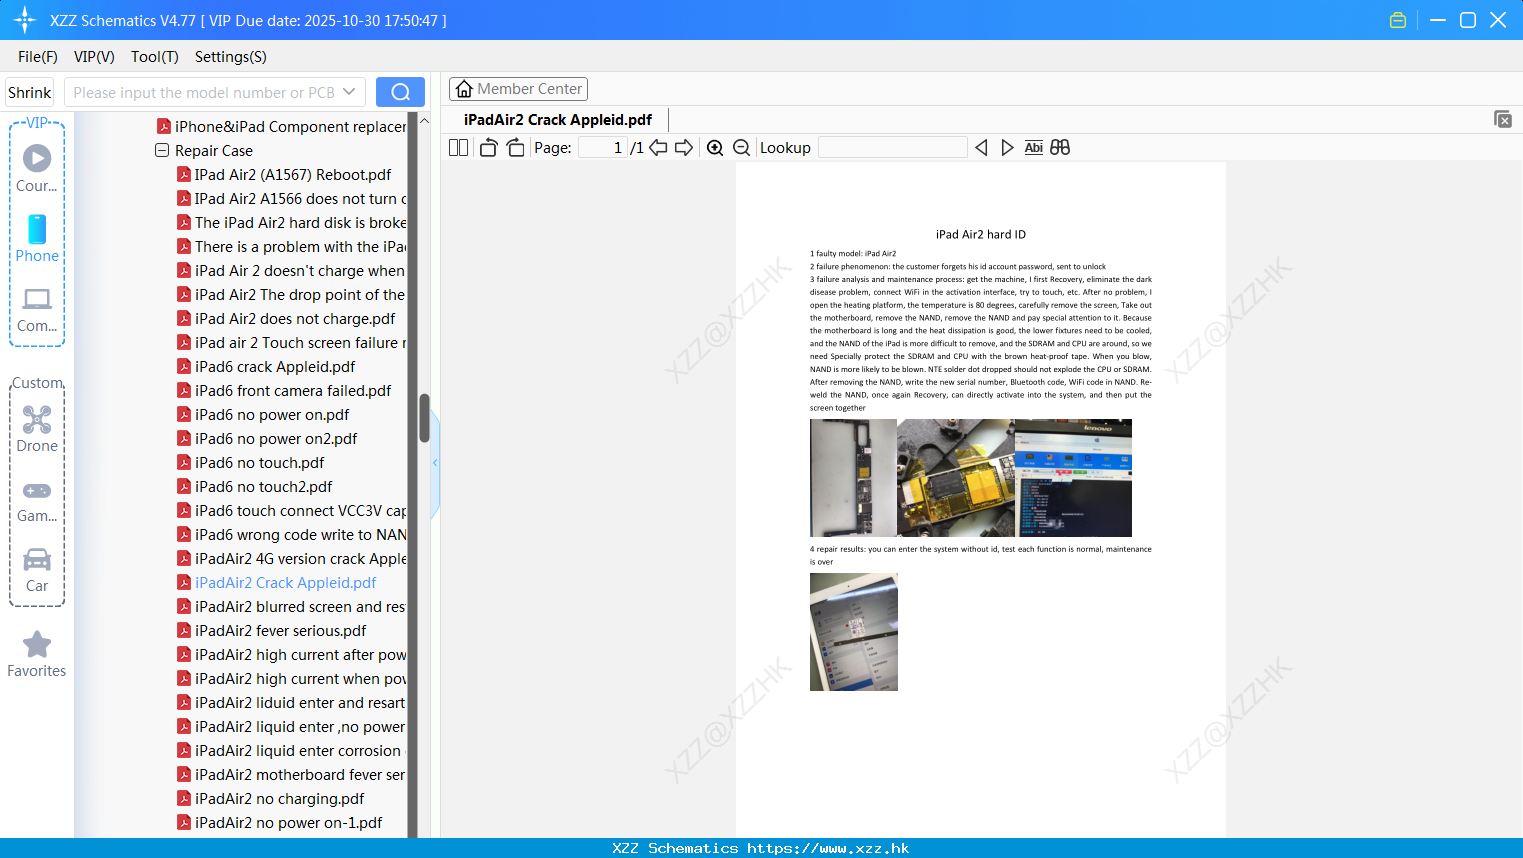This screenshot has width=1523, height=858.
Task: Click the XZZ website link in status bar
Action: pyautogui.click(x=828, y=848)
